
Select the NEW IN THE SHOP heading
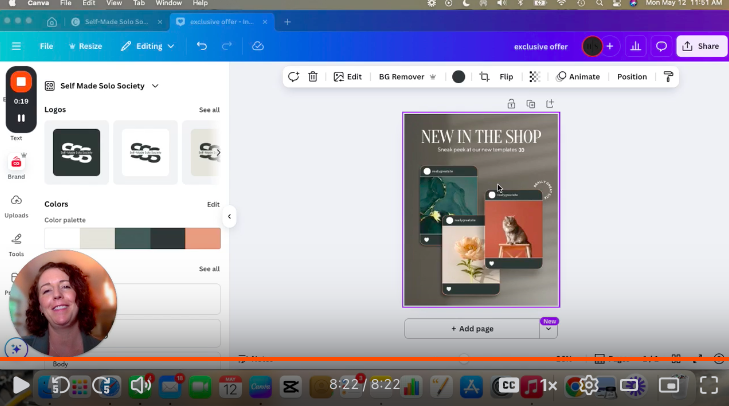coord(481,136)
